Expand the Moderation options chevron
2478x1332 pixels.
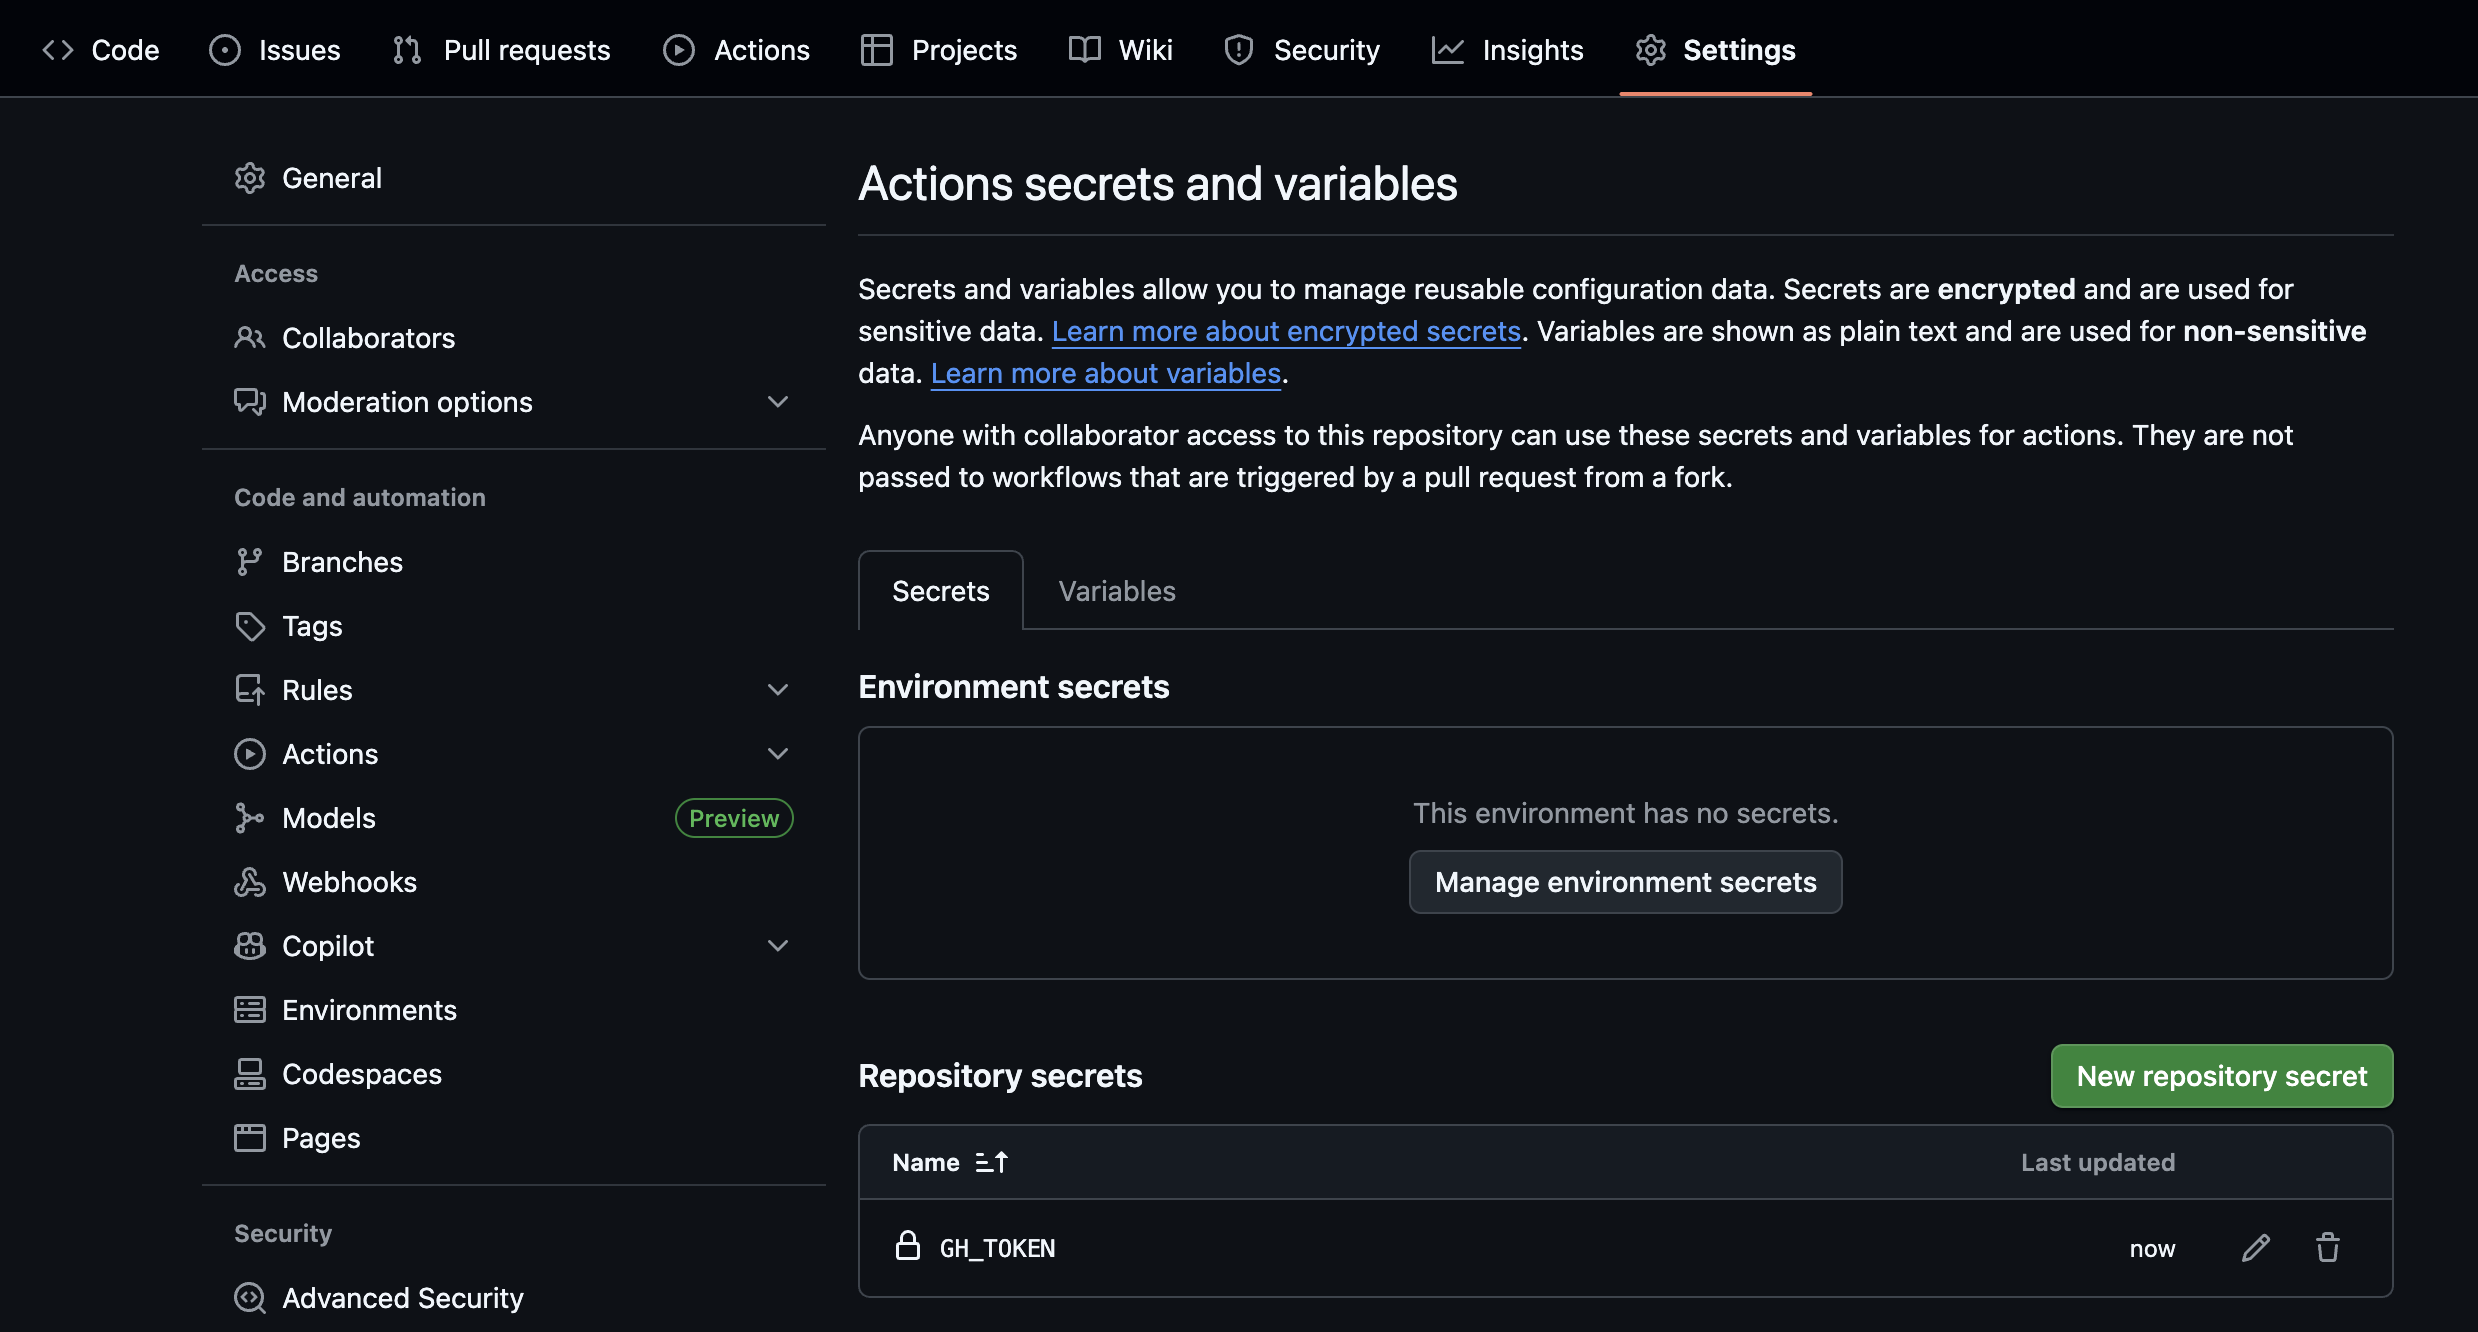pyautogui.click(x=778, y=402)
